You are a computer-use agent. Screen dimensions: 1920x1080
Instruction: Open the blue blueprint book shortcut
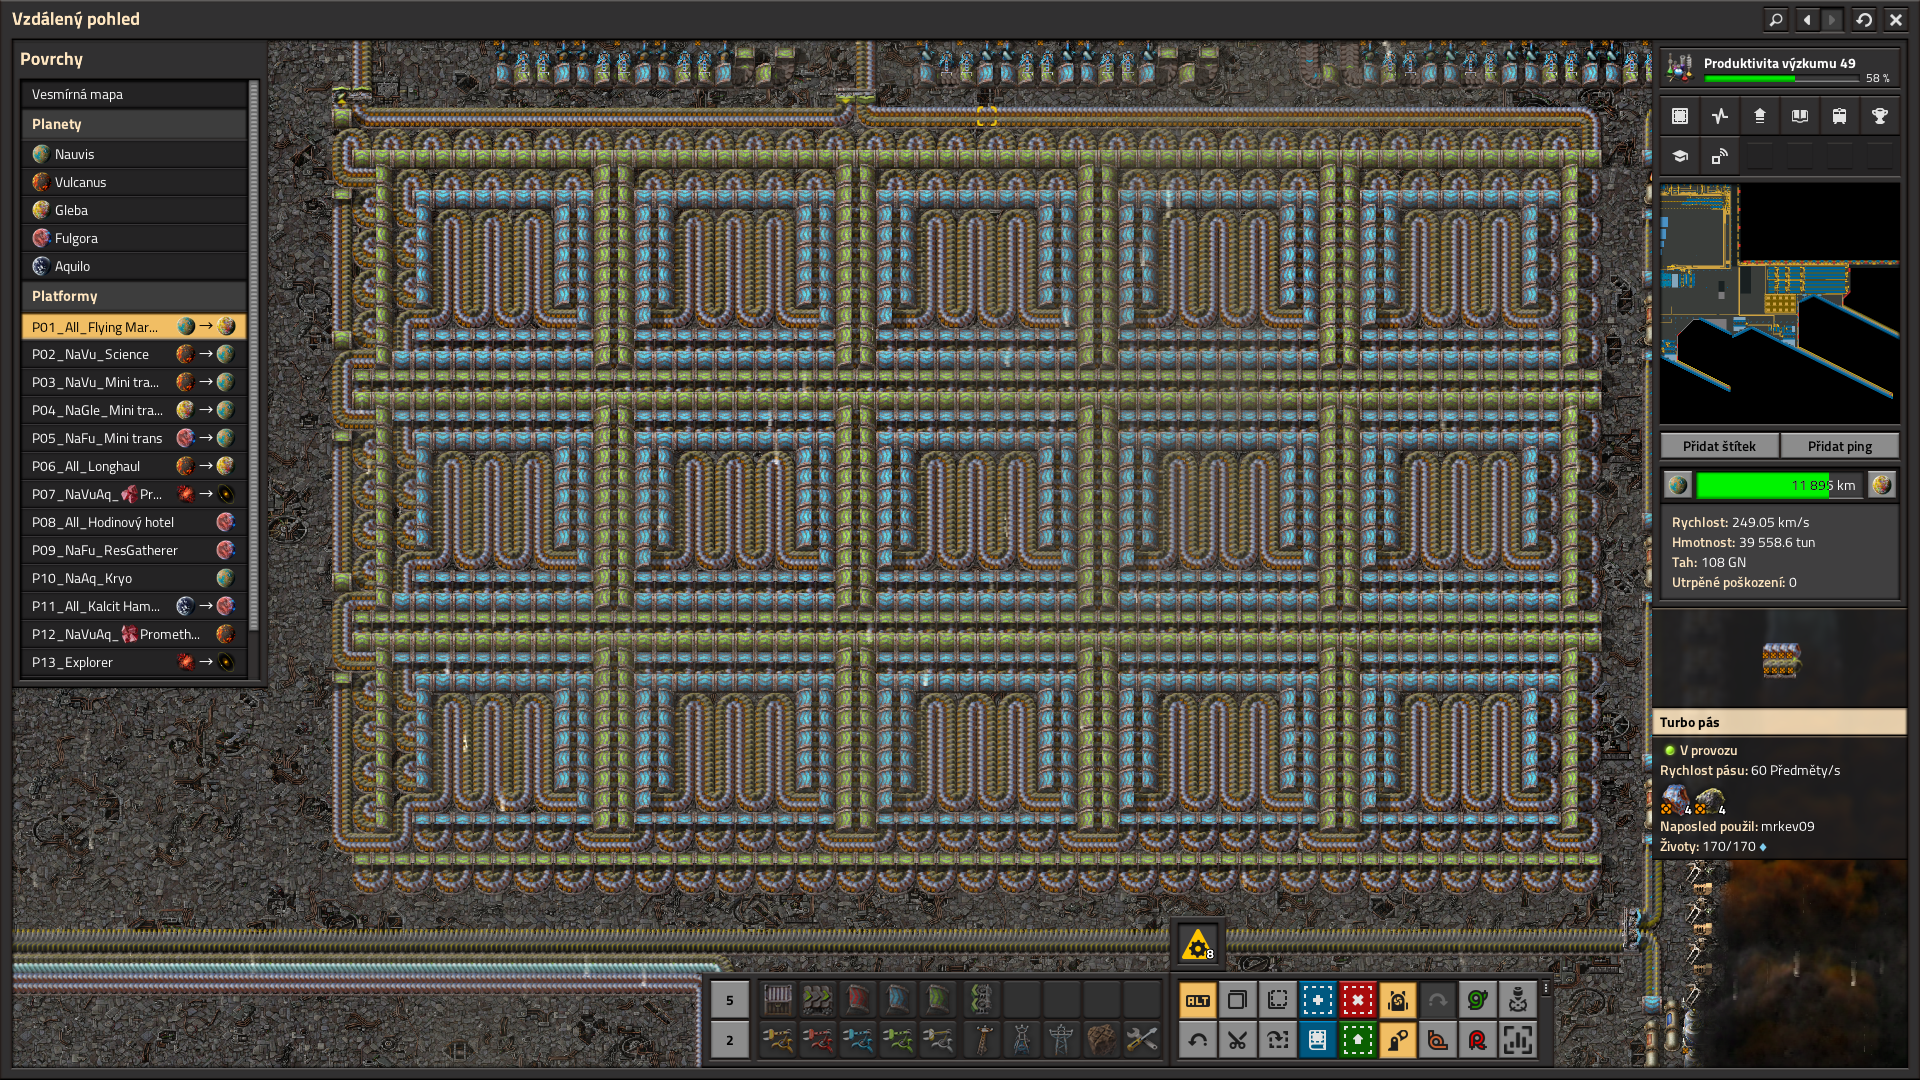pyautogui.click(x=1317, y=1040)
